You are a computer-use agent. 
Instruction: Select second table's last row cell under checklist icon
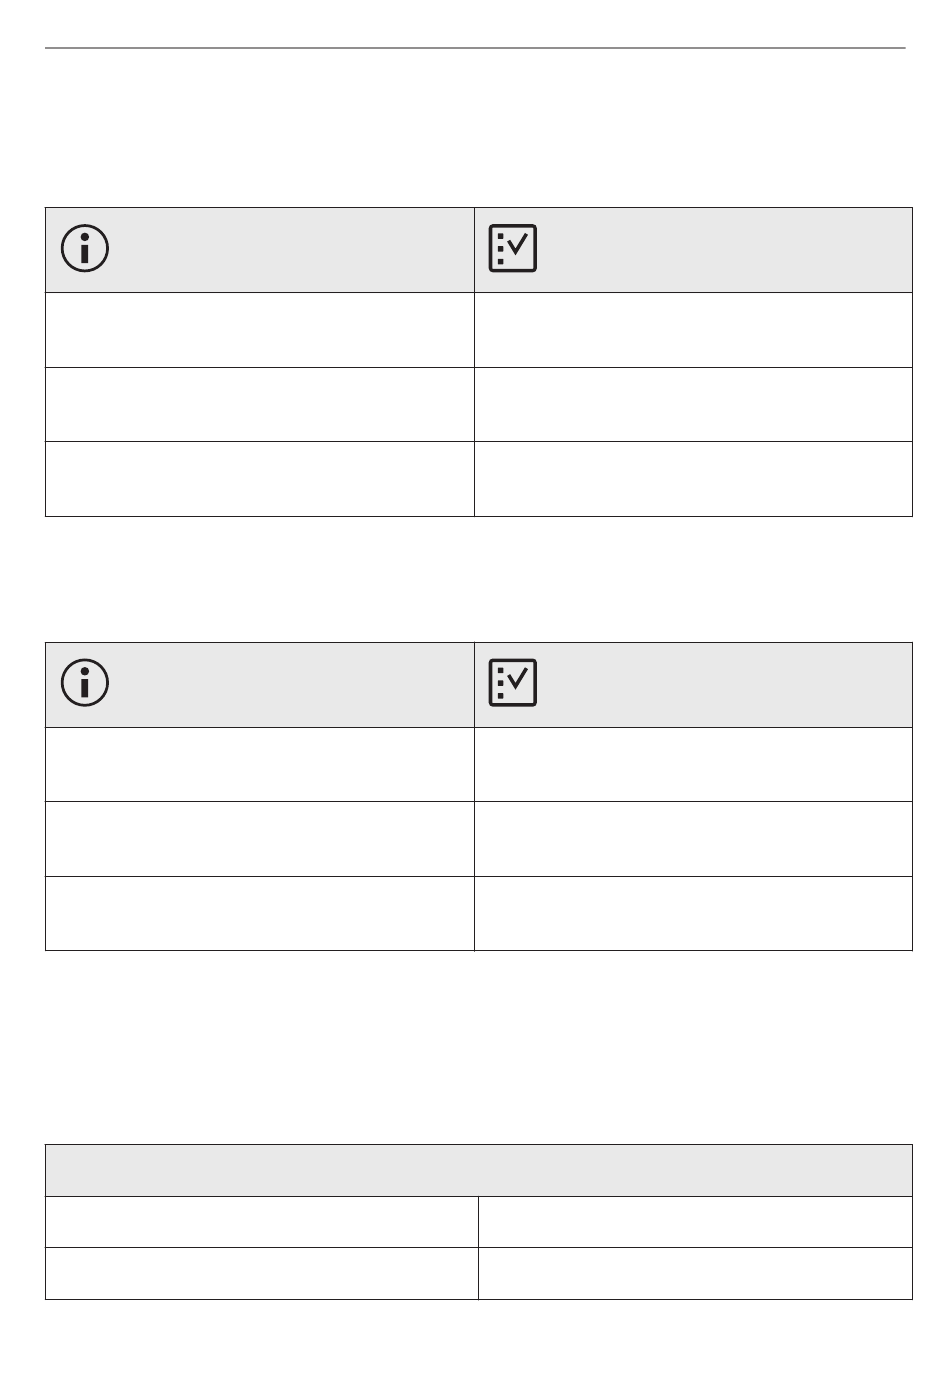coord(693,913)
